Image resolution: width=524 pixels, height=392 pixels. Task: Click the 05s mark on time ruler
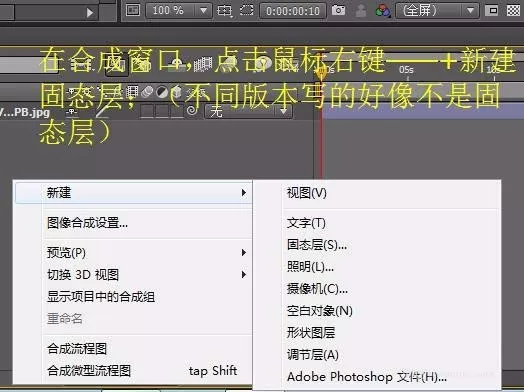pos(406,70)
